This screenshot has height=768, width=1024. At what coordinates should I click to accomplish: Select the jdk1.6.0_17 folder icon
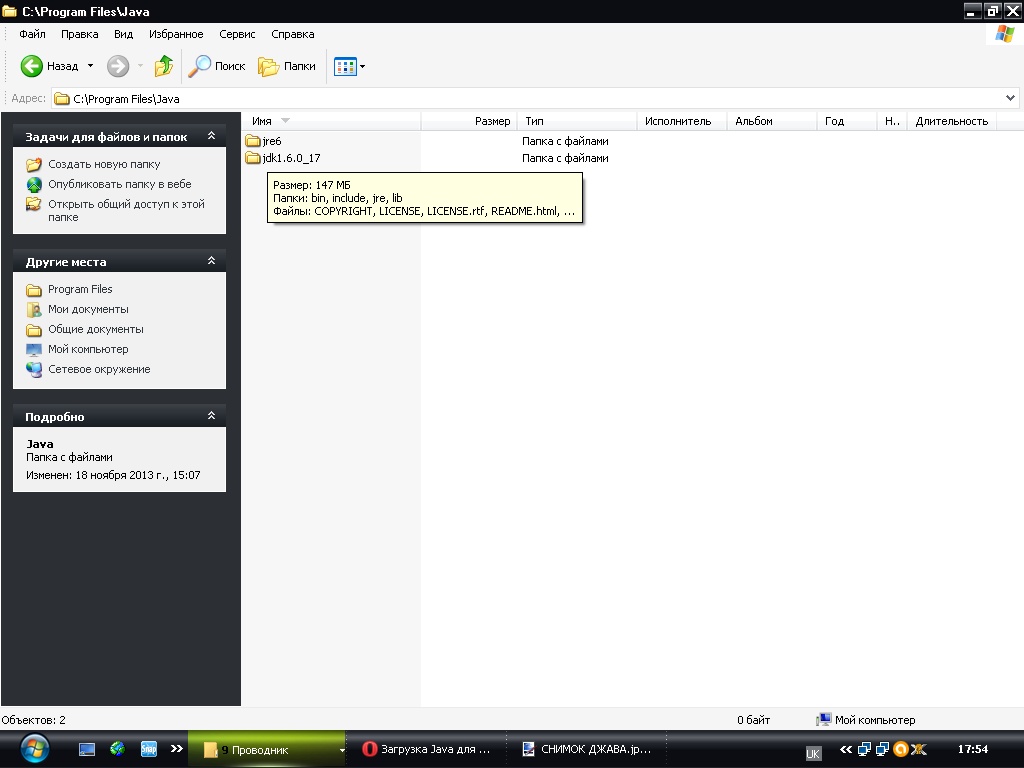pos(253,157)
